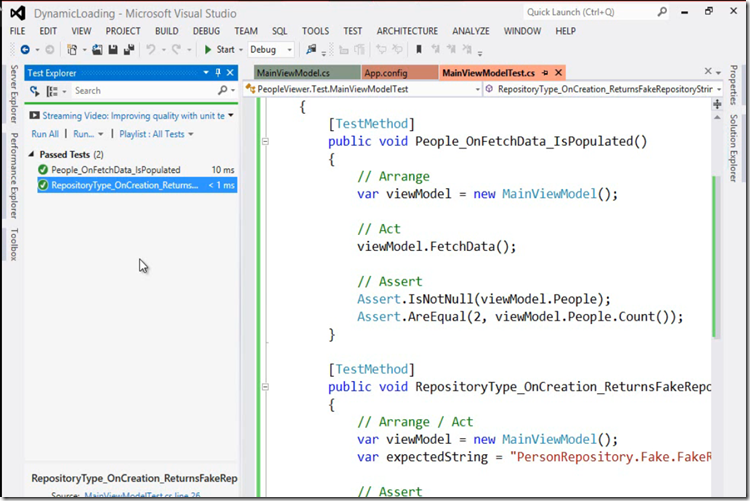Collapse the People_OnFetchData_IsPopulated method outline
Viewport: 750px width, 501px height.
(265, 141)
